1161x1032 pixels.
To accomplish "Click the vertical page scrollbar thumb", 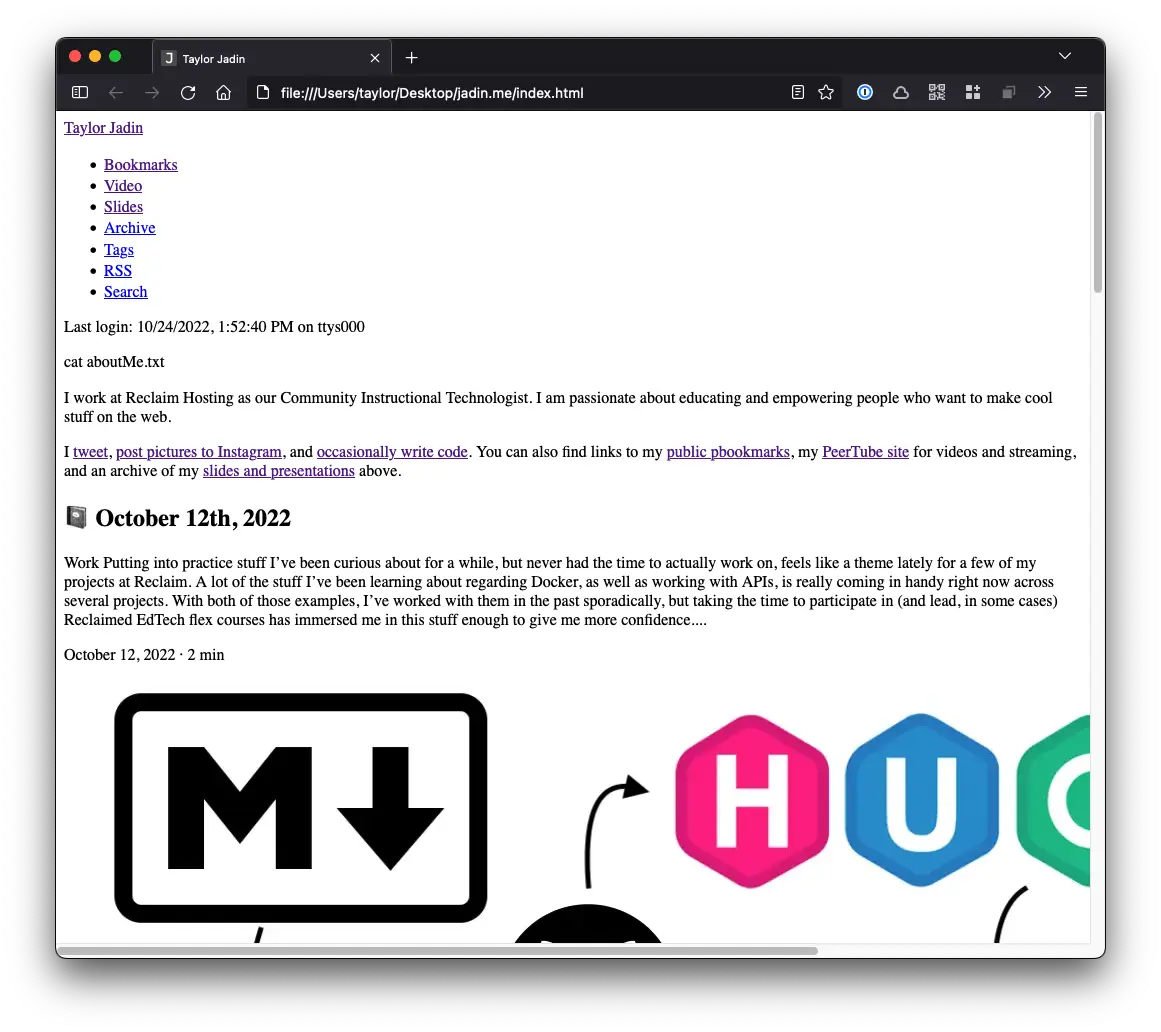I will 1098,203.
